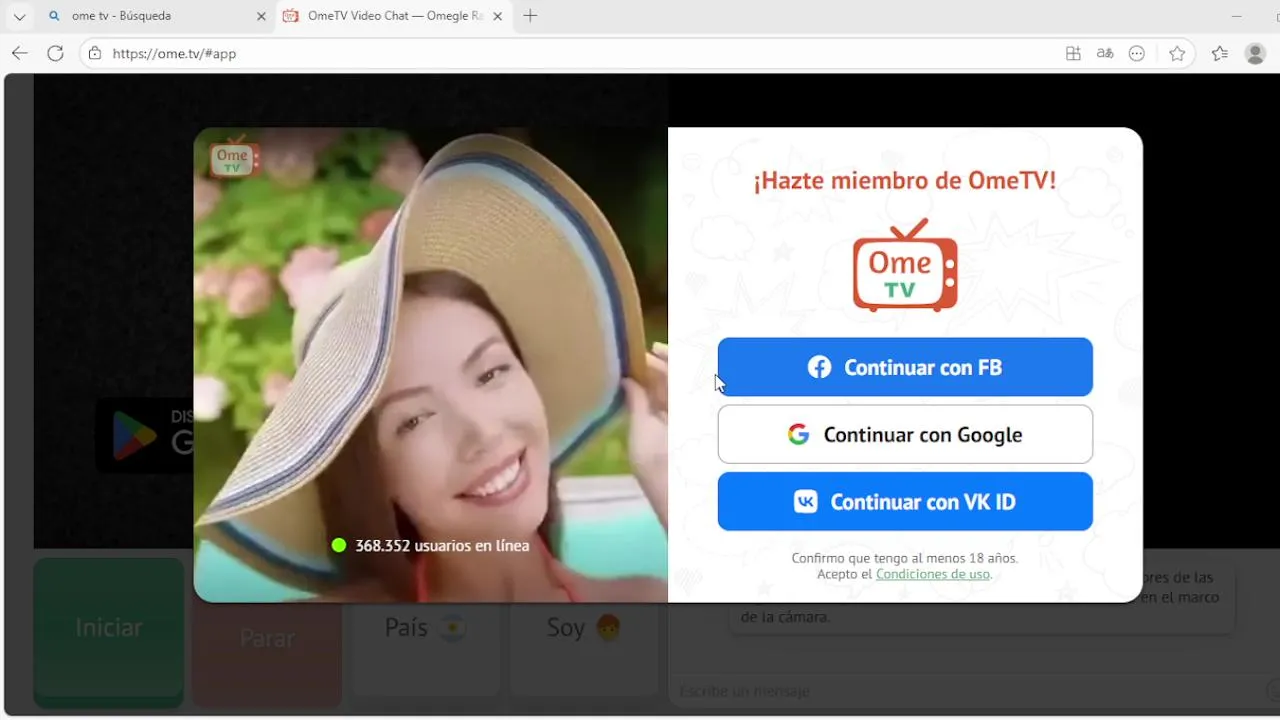Open the favorites list icon
This screenshot has height=720, width=1280.
tap(1219, 54)
